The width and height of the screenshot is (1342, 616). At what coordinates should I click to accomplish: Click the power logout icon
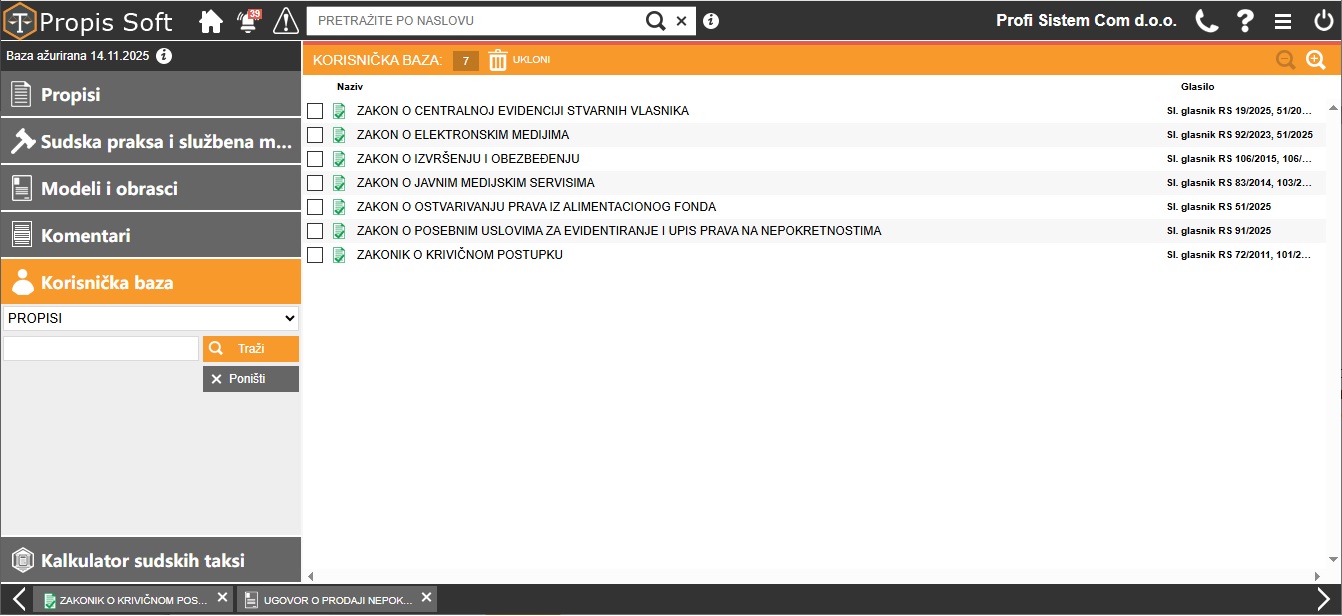[x=1323, y=21]
